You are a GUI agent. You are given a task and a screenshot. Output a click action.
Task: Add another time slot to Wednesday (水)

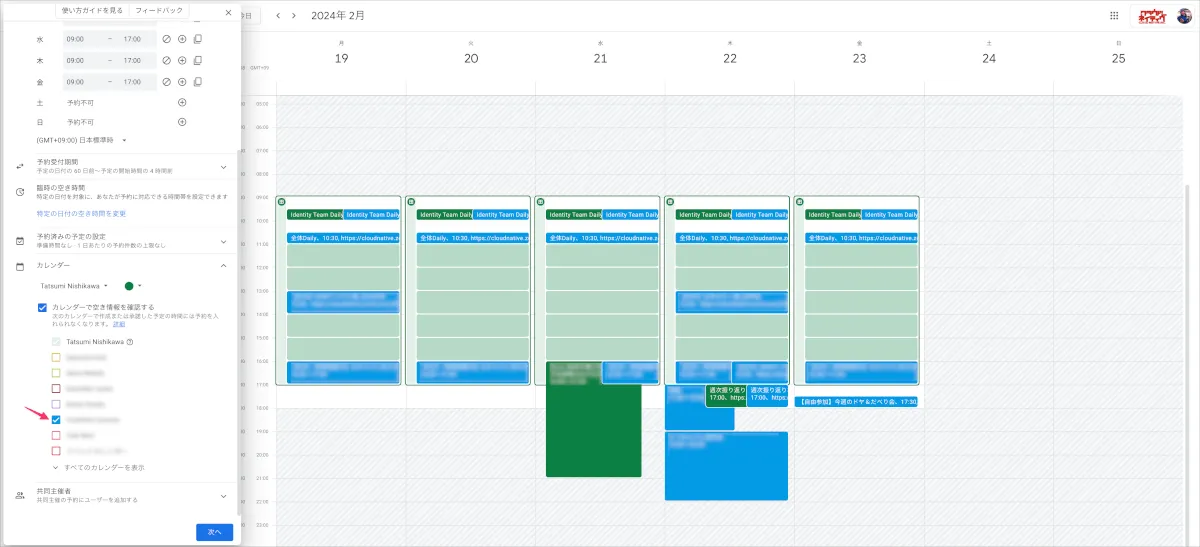(x=182, y=39)
